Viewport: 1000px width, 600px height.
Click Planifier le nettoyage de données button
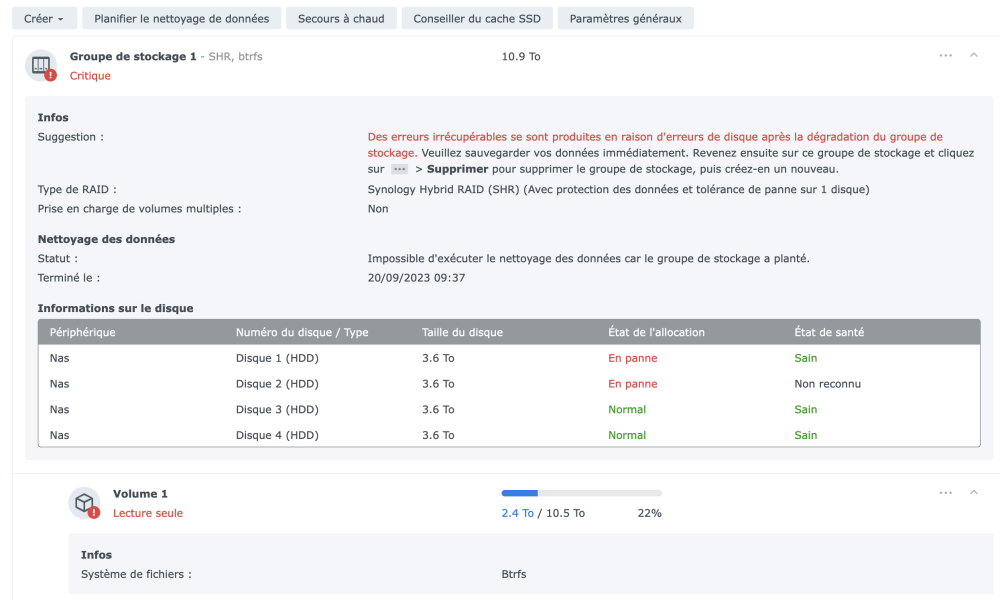click(x=181, y=19)
